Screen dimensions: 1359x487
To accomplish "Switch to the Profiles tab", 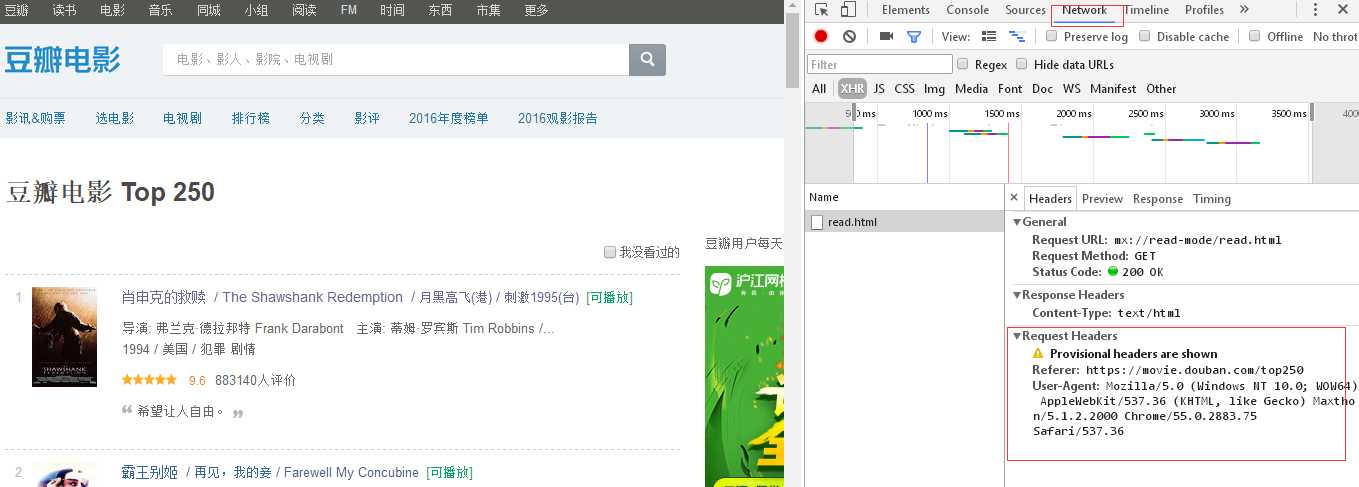I will [x=1204, y=10].
